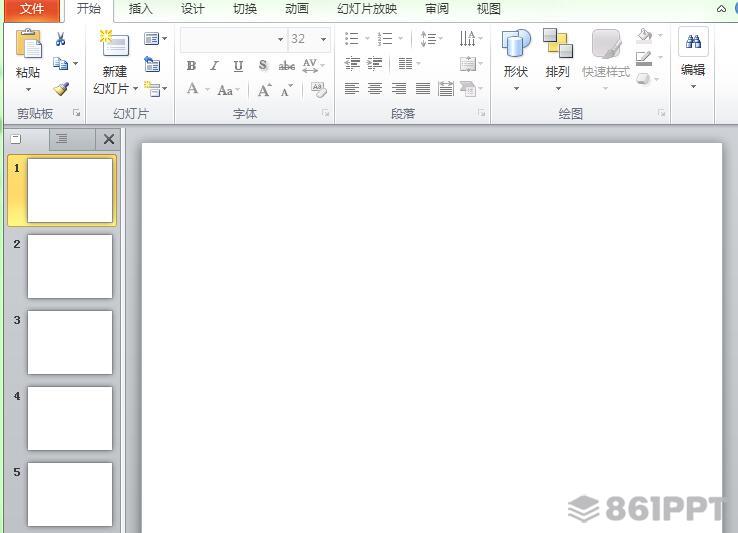Click the Shape Outline pen icon

(643, 58)
